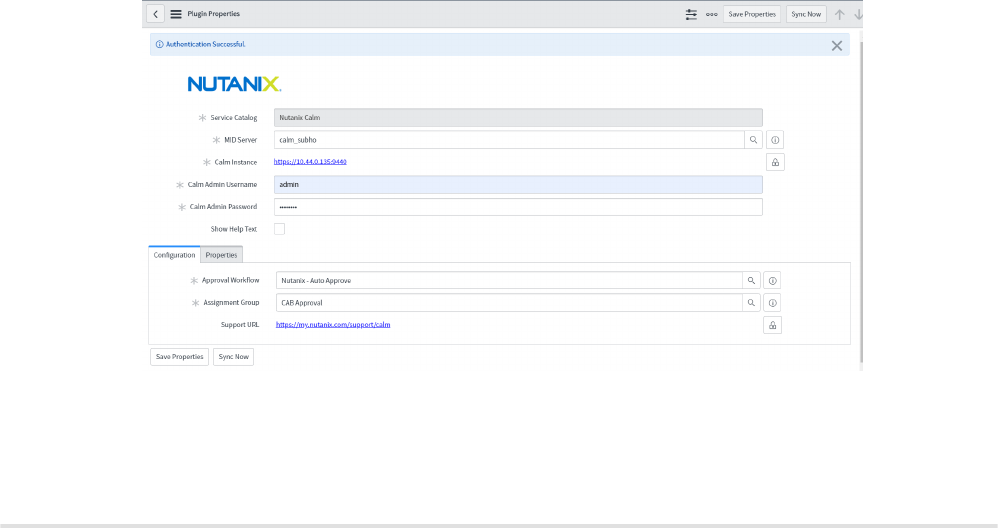The width and height of the screenshot is (998, 528).
Task: Click the info icon in authentication banner
Action: [x=160, y=45]
